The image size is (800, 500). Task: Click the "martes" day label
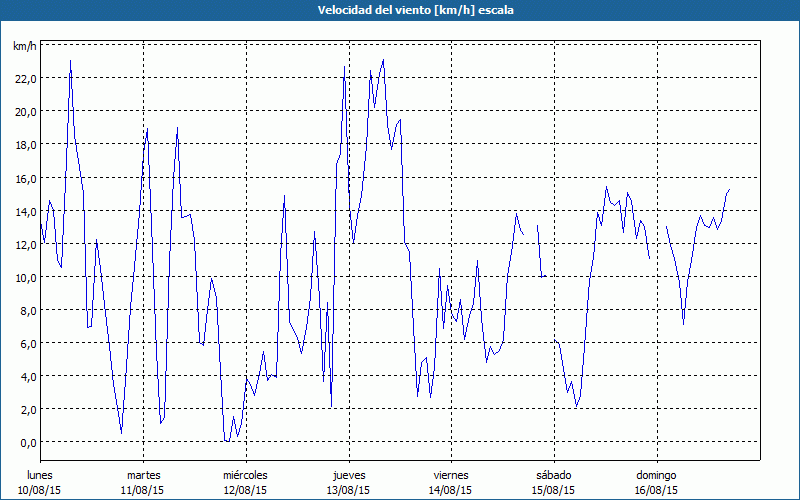143,475
